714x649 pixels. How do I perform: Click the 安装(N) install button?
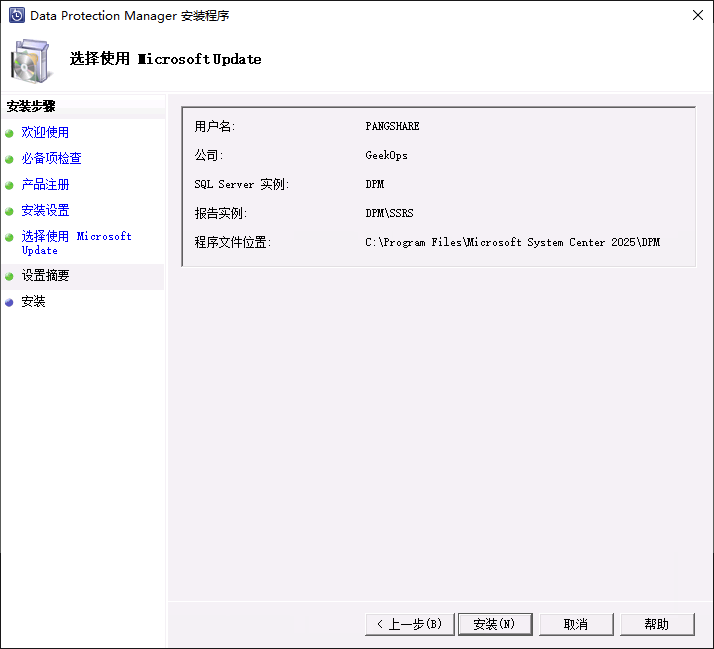pos(495,624)
